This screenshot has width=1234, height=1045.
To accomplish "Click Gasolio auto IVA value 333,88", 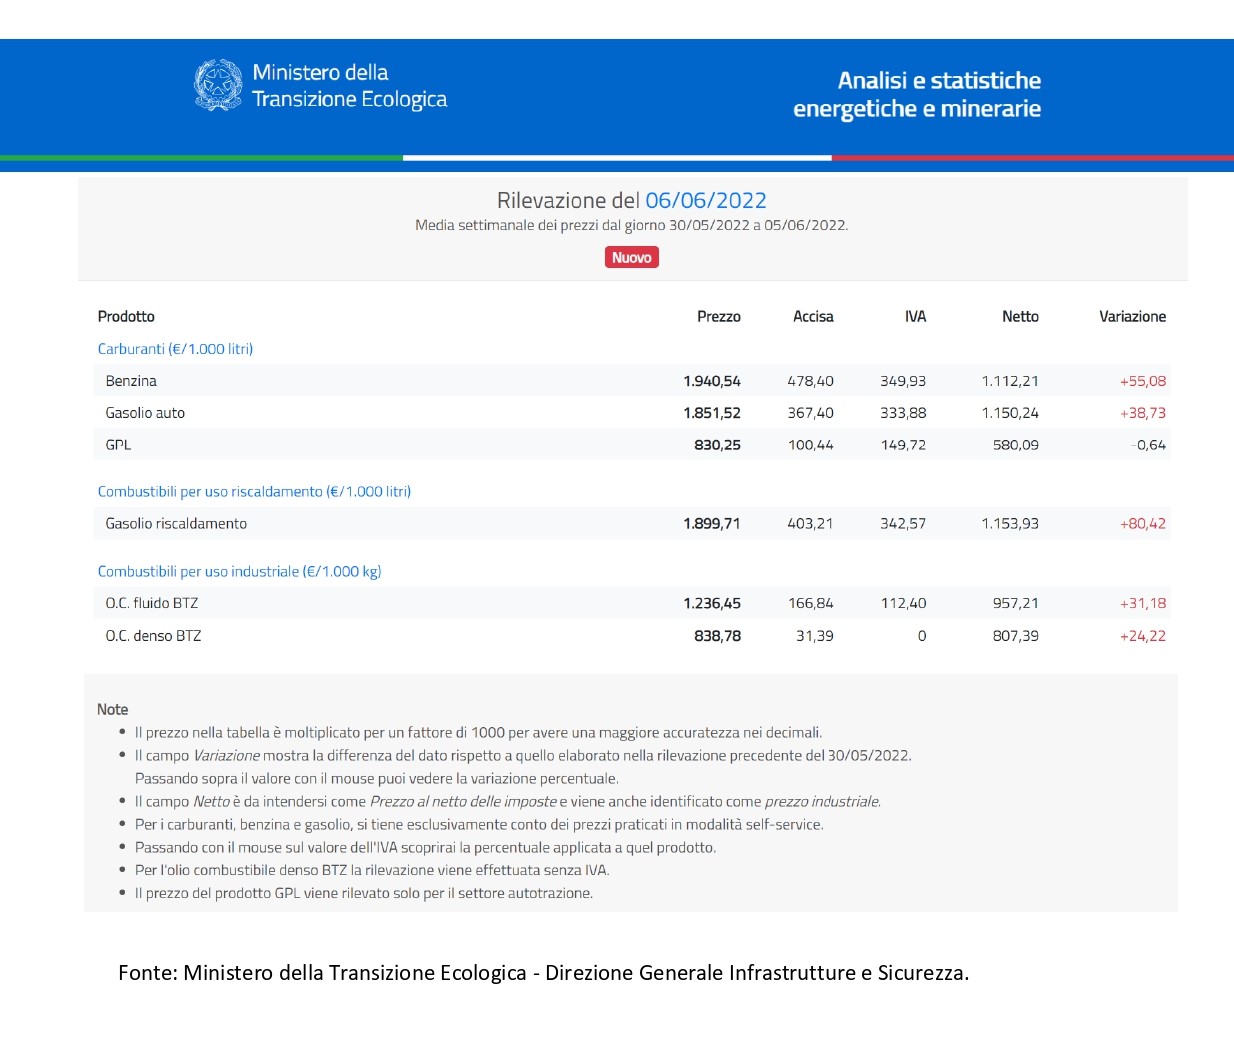I will (x=903, y=413).
